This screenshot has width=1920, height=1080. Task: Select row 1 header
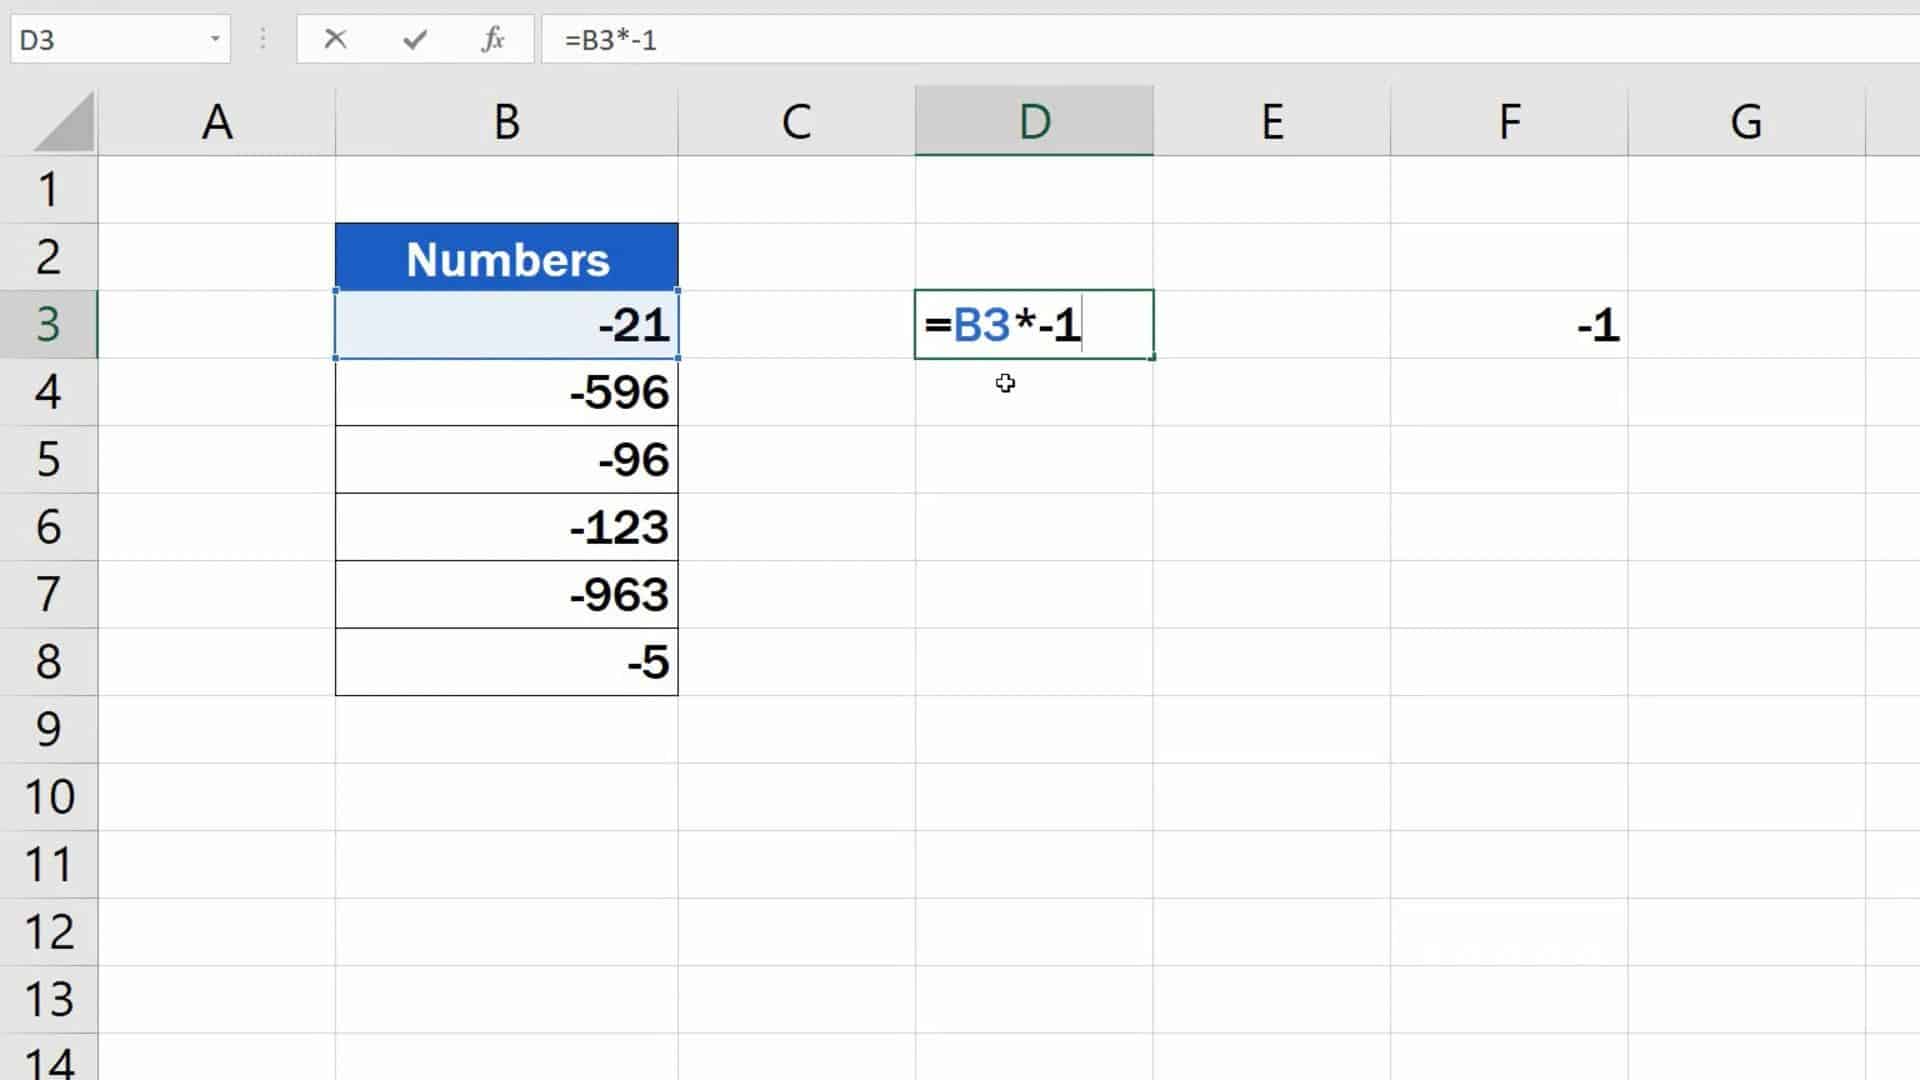[x=50, y=188]
